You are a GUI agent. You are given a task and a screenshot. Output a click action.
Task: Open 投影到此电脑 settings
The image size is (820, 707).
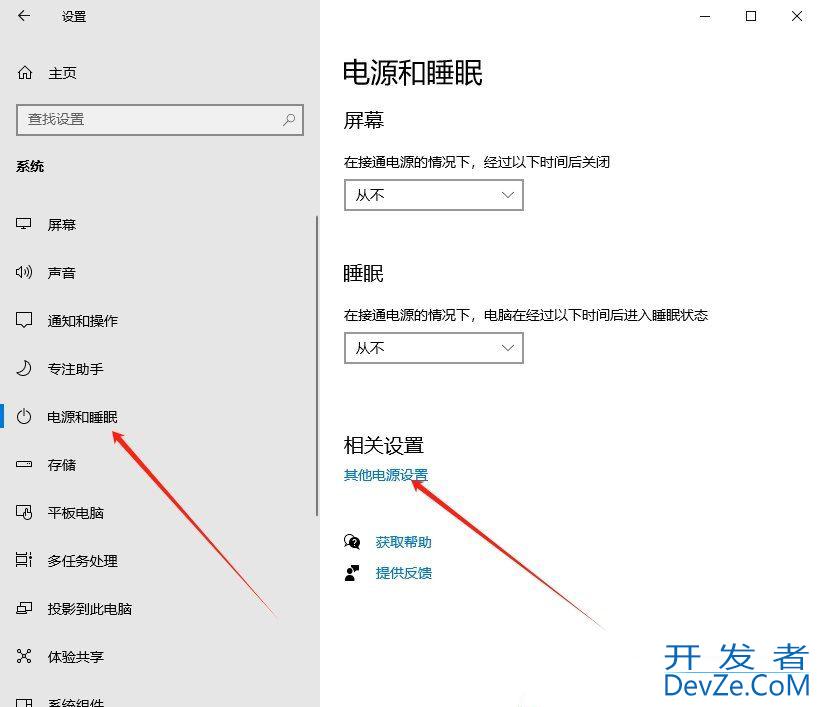[x=90, y=609]
